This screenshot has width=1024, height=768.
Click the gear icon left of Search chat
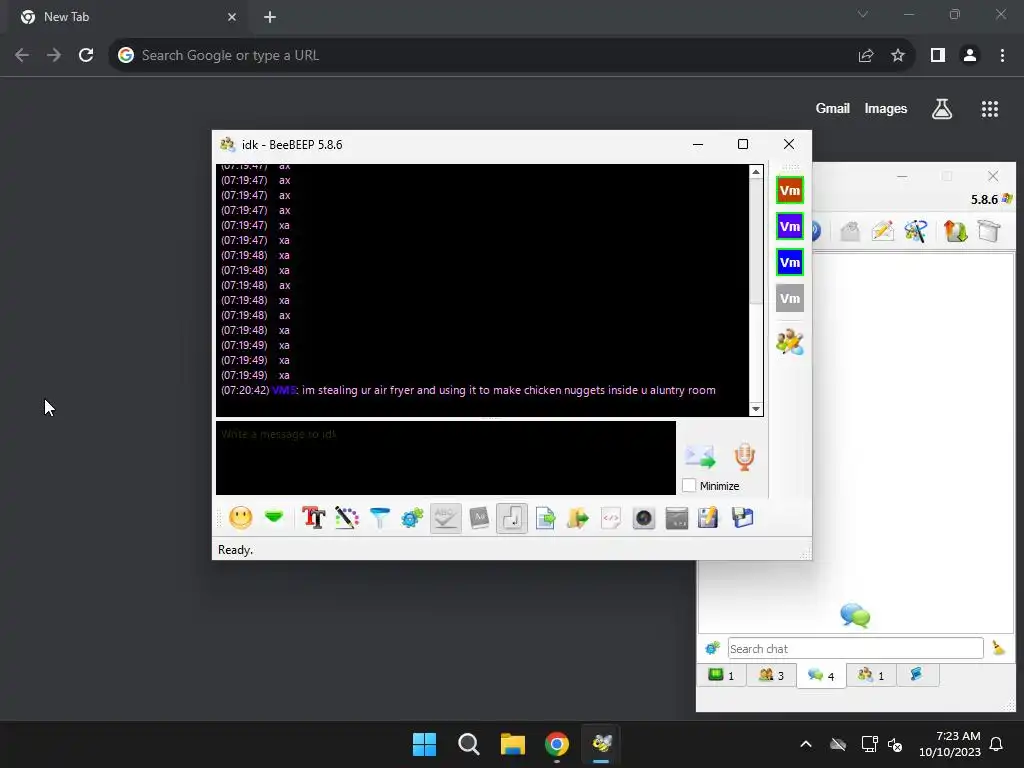pos(712,648)
